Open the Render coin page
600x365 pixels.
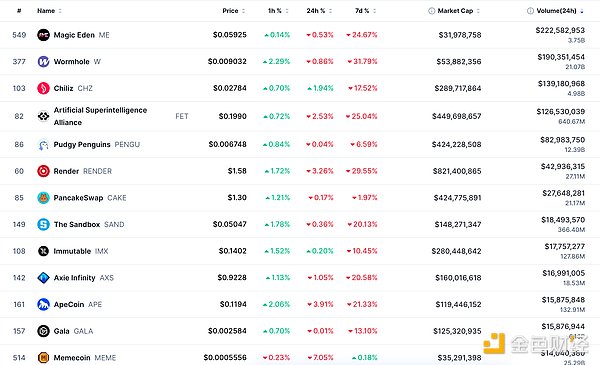(x=66, y=171)
